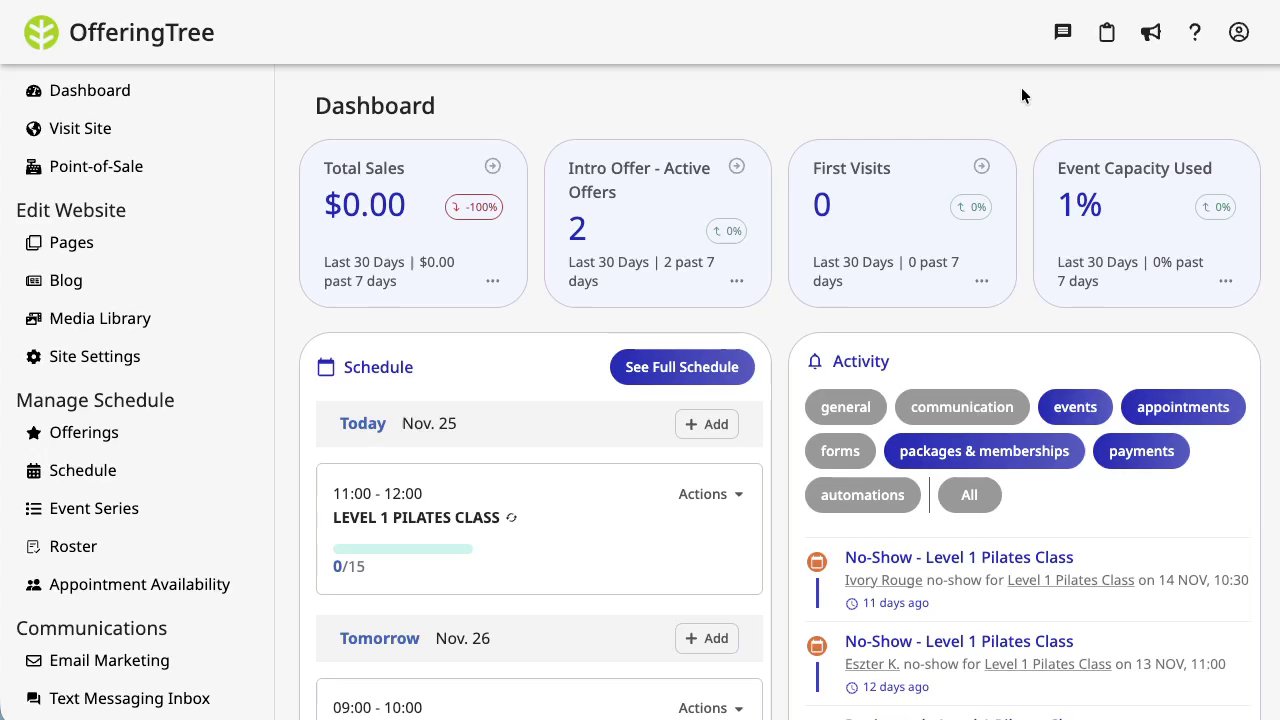Click the Total Sales arrow icon
The height and width of the screenshot is (720, 1280).
(x=492, y=166)
